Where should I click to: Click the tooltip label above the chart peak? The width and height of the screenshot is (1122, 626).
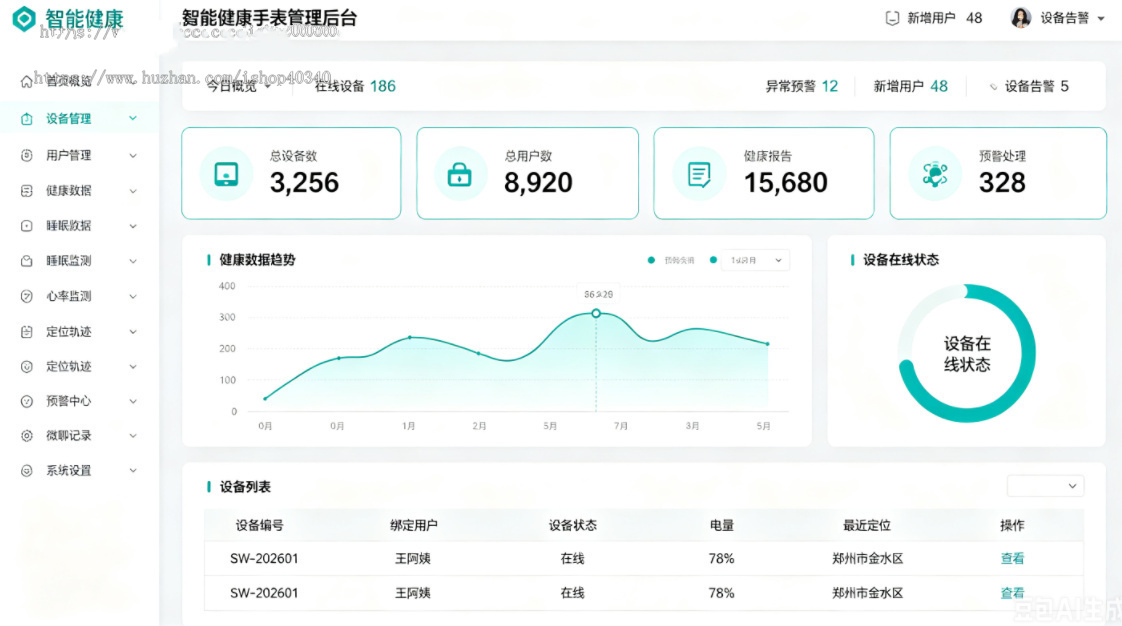pyautogui.click(x=598, y=294)
